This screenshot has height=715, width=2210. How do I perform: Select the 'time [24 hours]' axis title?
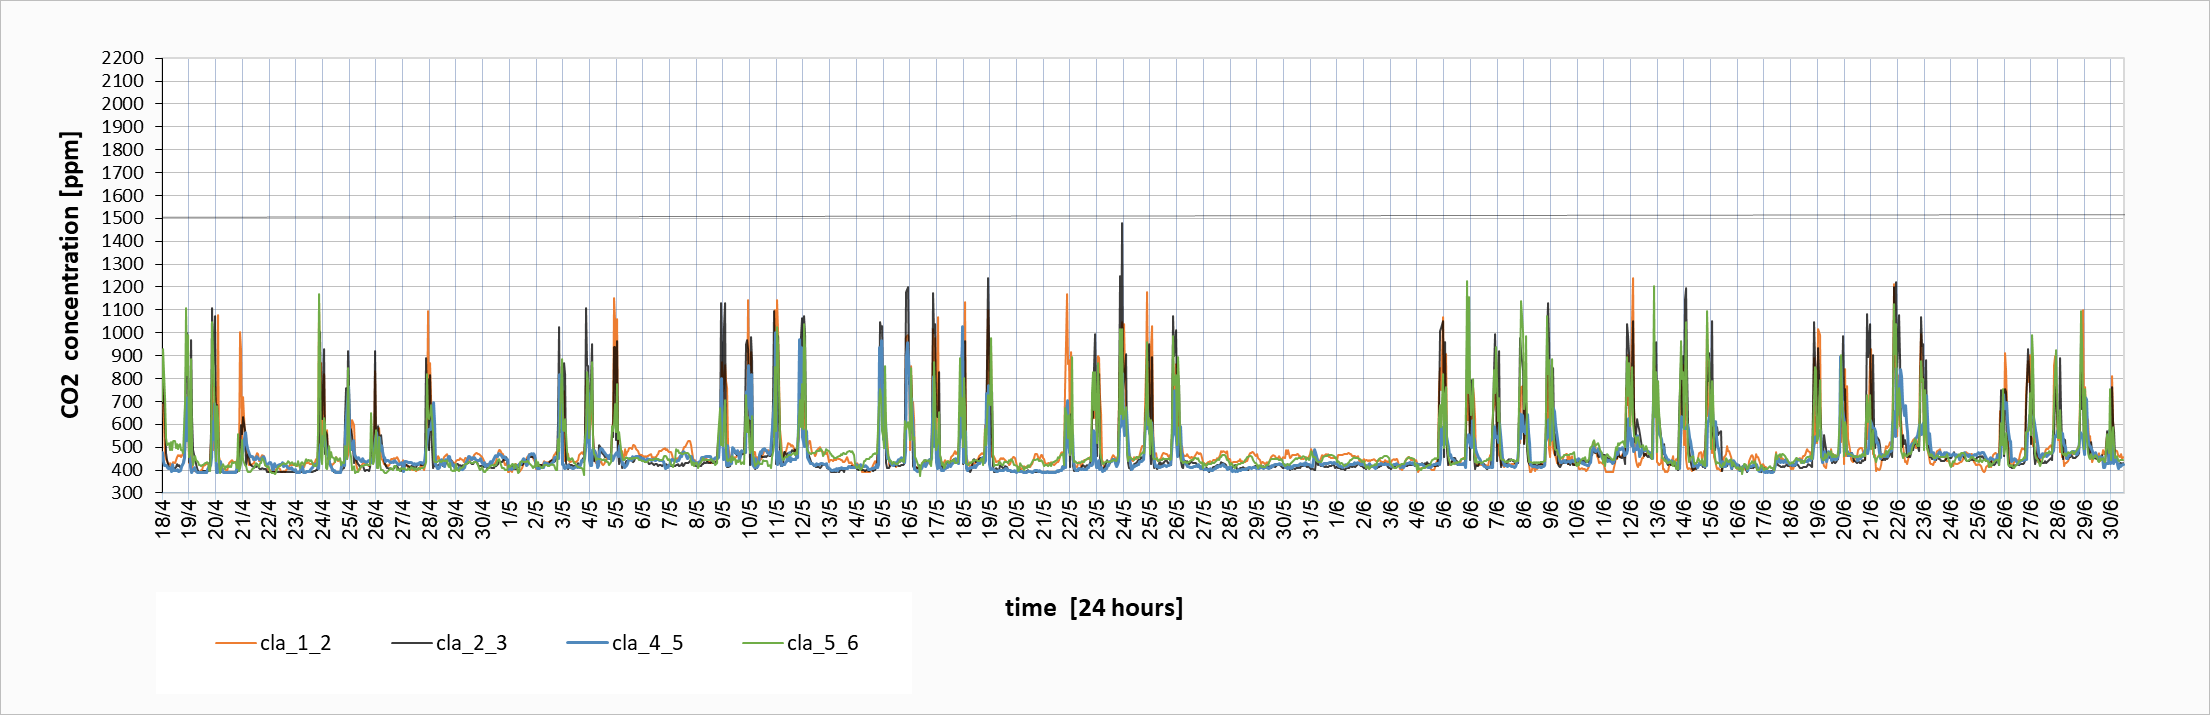point(1093,607)
